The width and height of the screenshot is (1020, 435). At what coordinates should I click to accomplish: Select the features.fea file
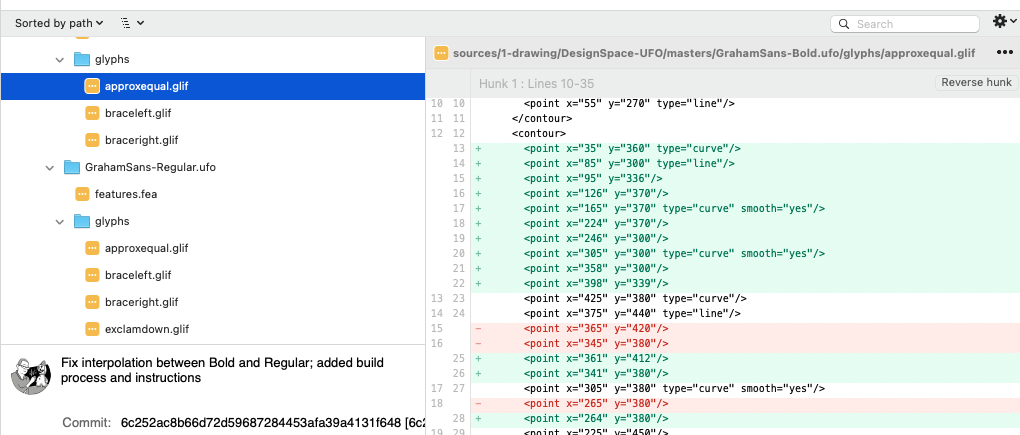(127, 194)
